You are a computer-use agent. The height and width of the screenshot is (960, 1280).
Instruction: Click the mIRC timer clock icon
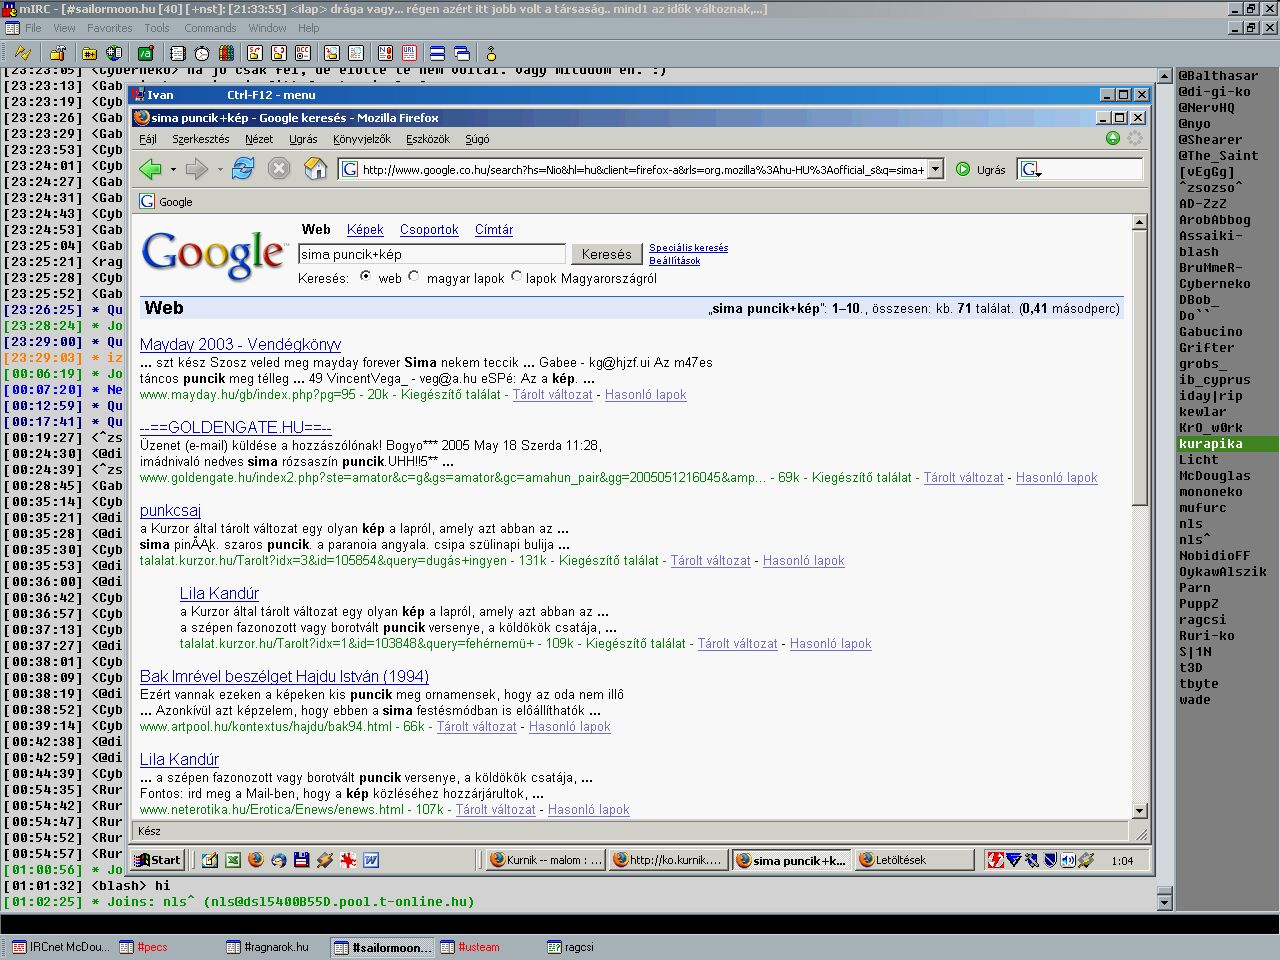click(202, 53)
